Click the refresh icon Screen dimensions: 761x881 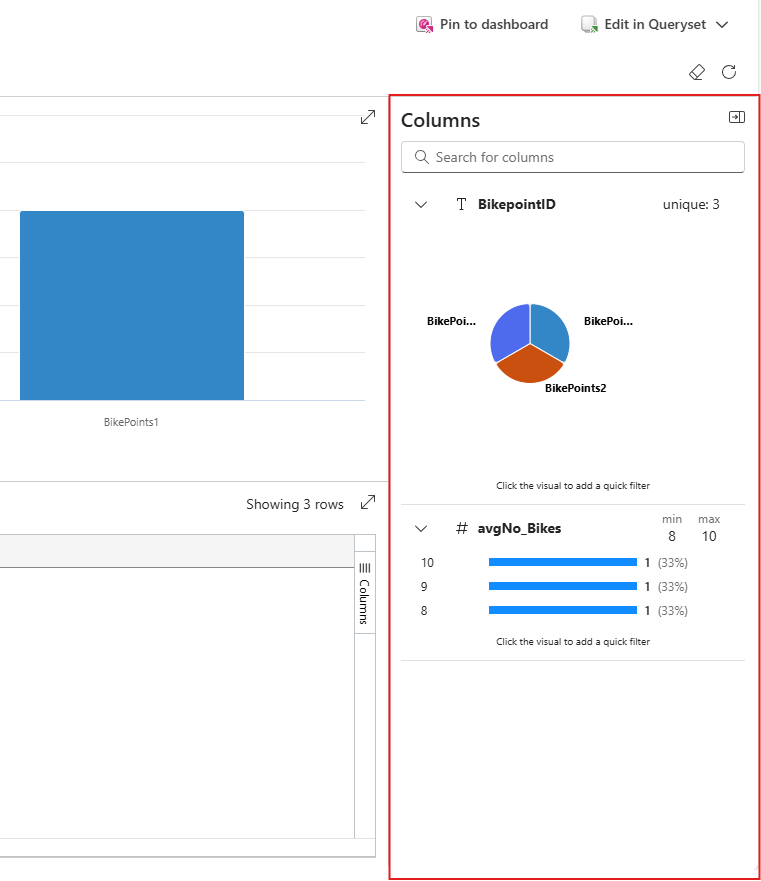tap(729, 72)
